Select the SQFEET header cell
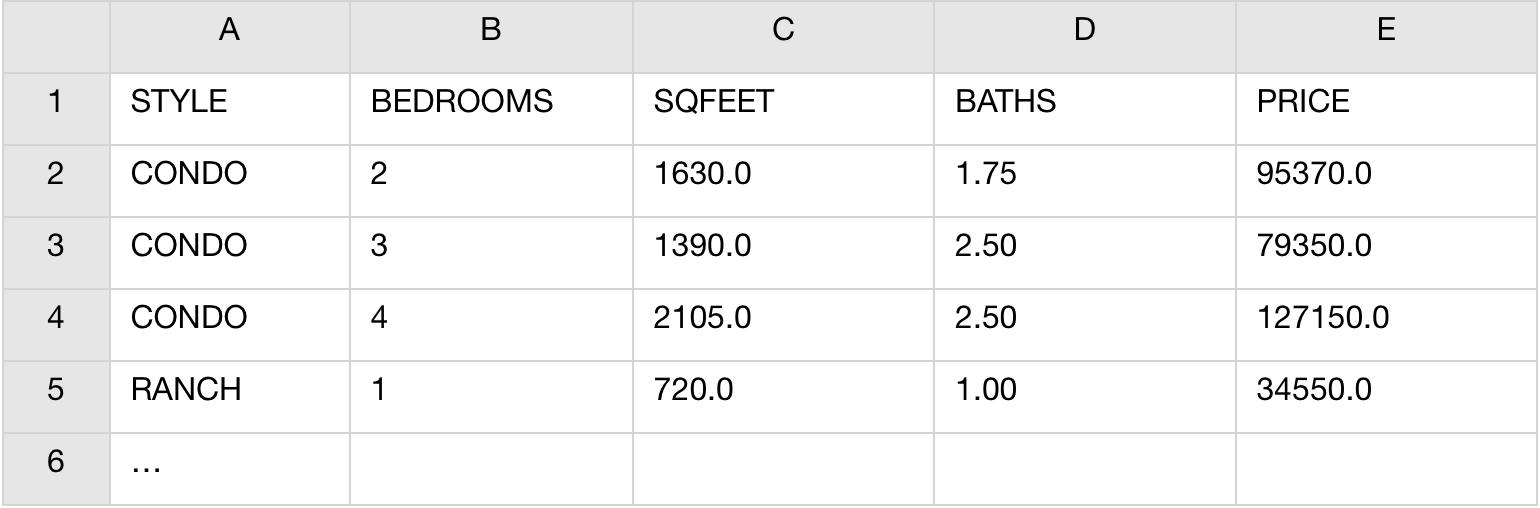This screenshot has height=508, width=1540. [x=783, y=101]
